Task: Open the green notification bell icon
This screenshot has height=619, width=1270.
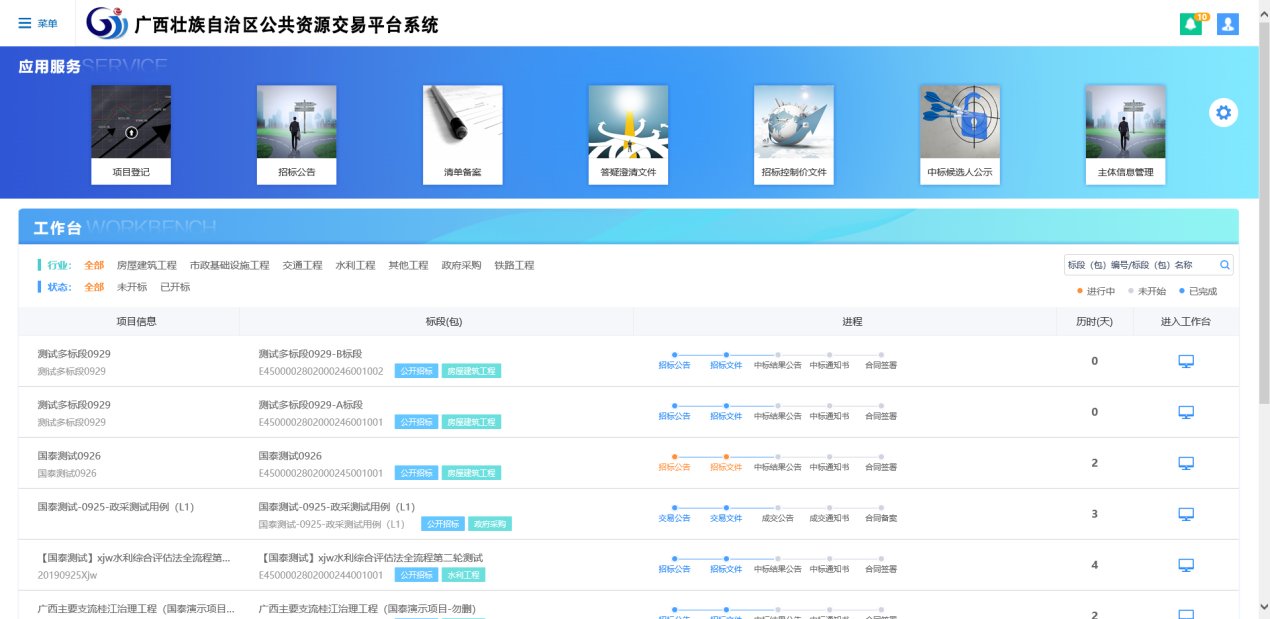Action: pos(1190,24)
